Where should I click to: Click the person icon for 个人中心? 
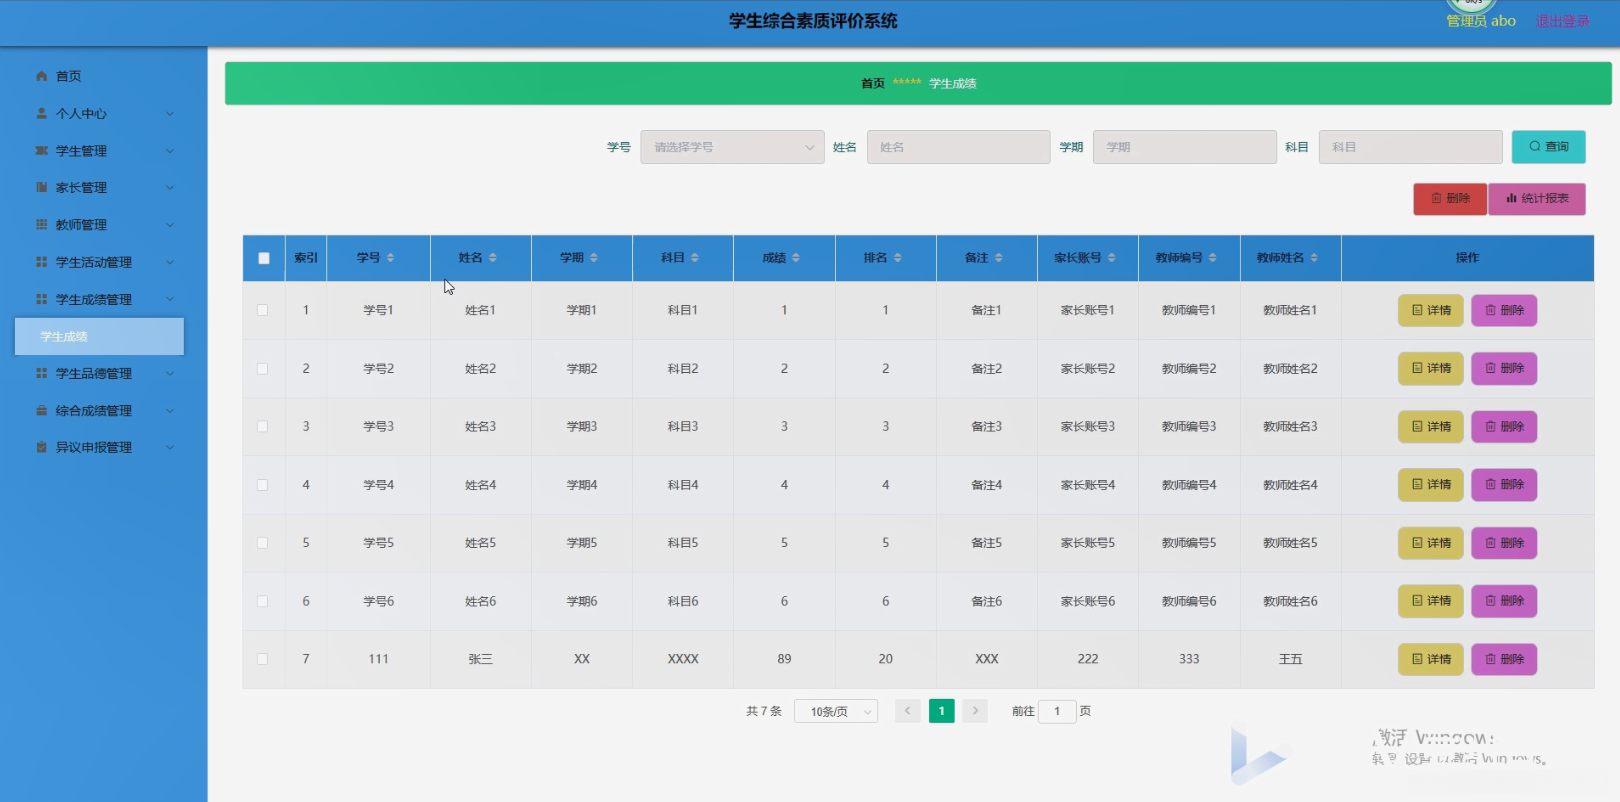pyautogui.click(x=41, y=113)
